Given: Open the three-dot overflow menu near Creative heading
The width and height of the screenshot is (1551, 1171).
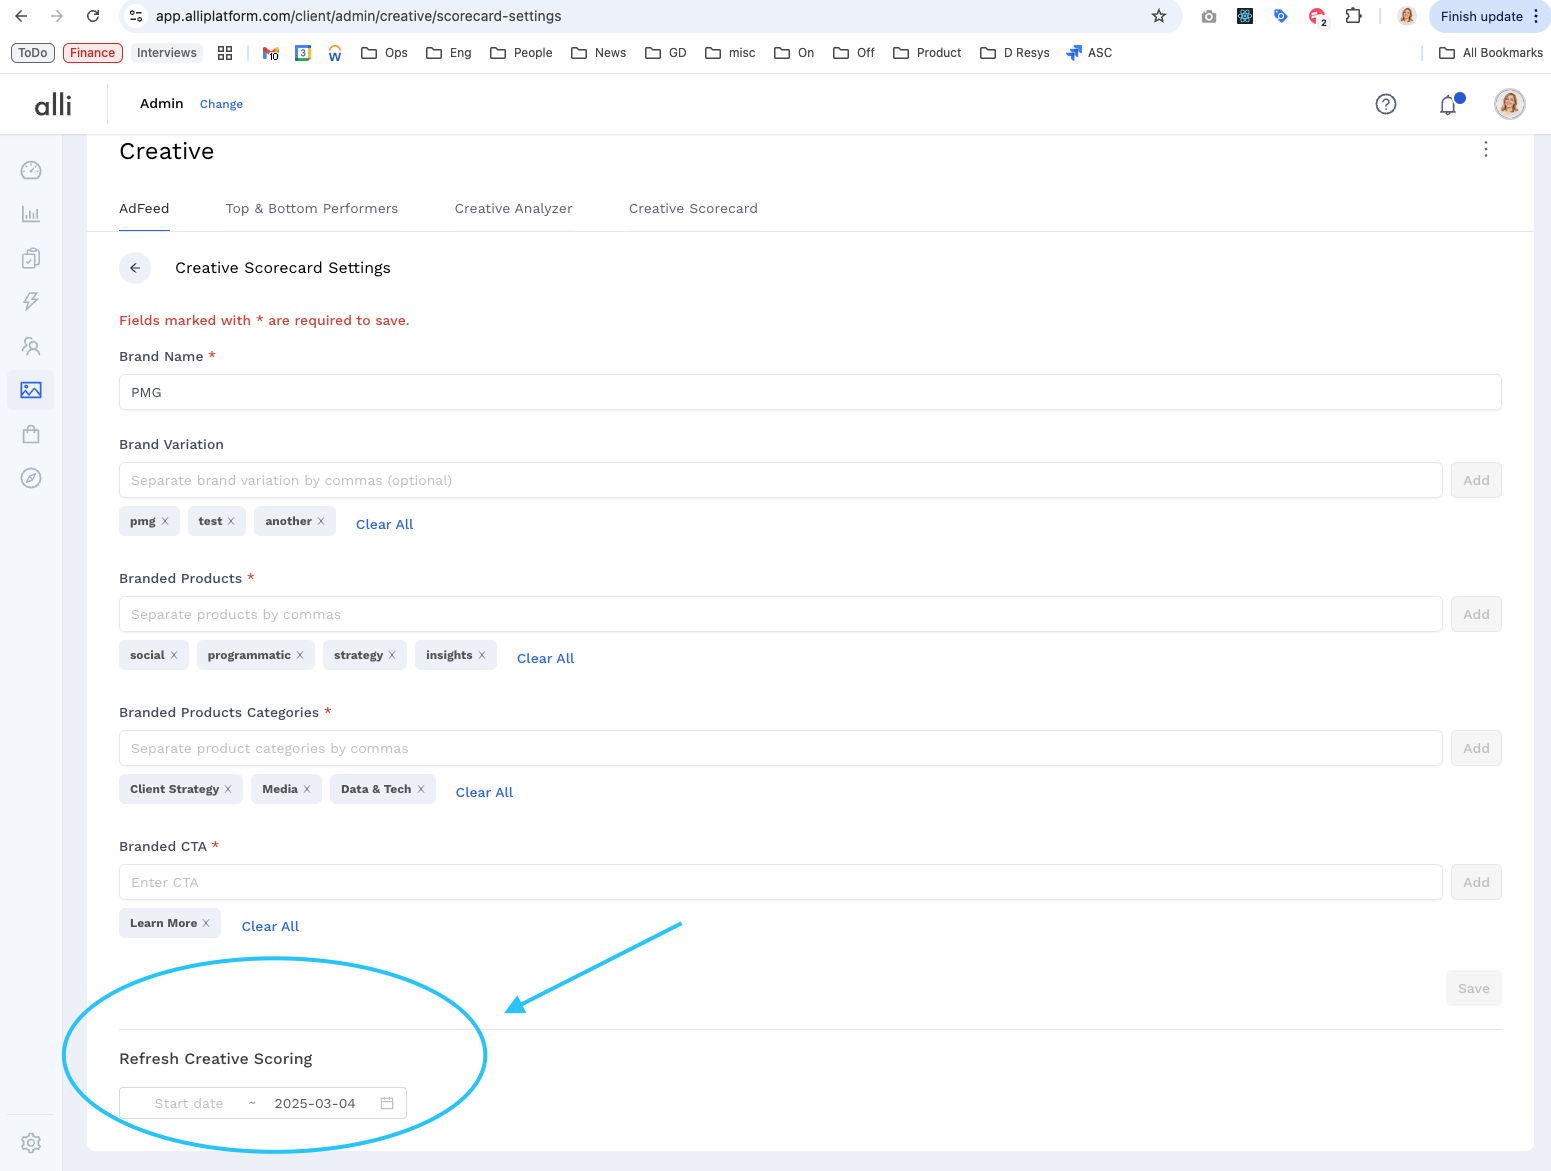Looking at the screenshot, I should coord(1486,149).
